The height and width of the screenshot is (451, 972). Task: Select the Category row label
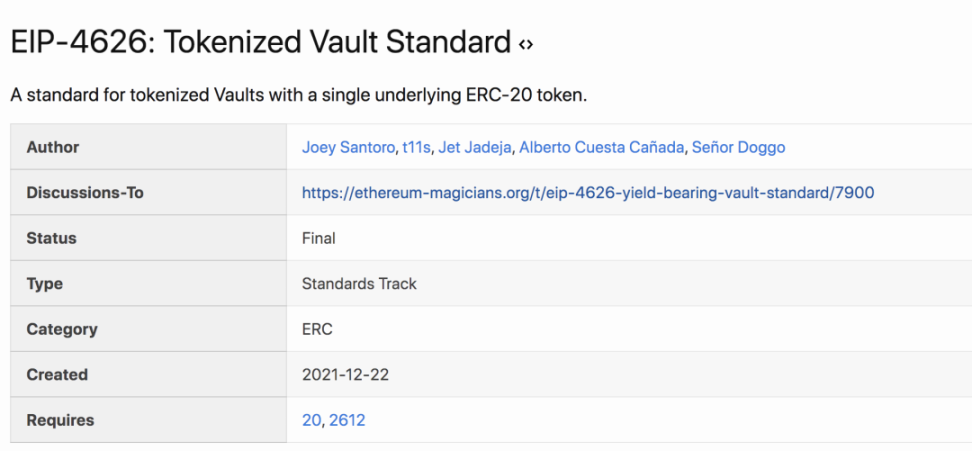pyautogui.click(x=62, y=329)
